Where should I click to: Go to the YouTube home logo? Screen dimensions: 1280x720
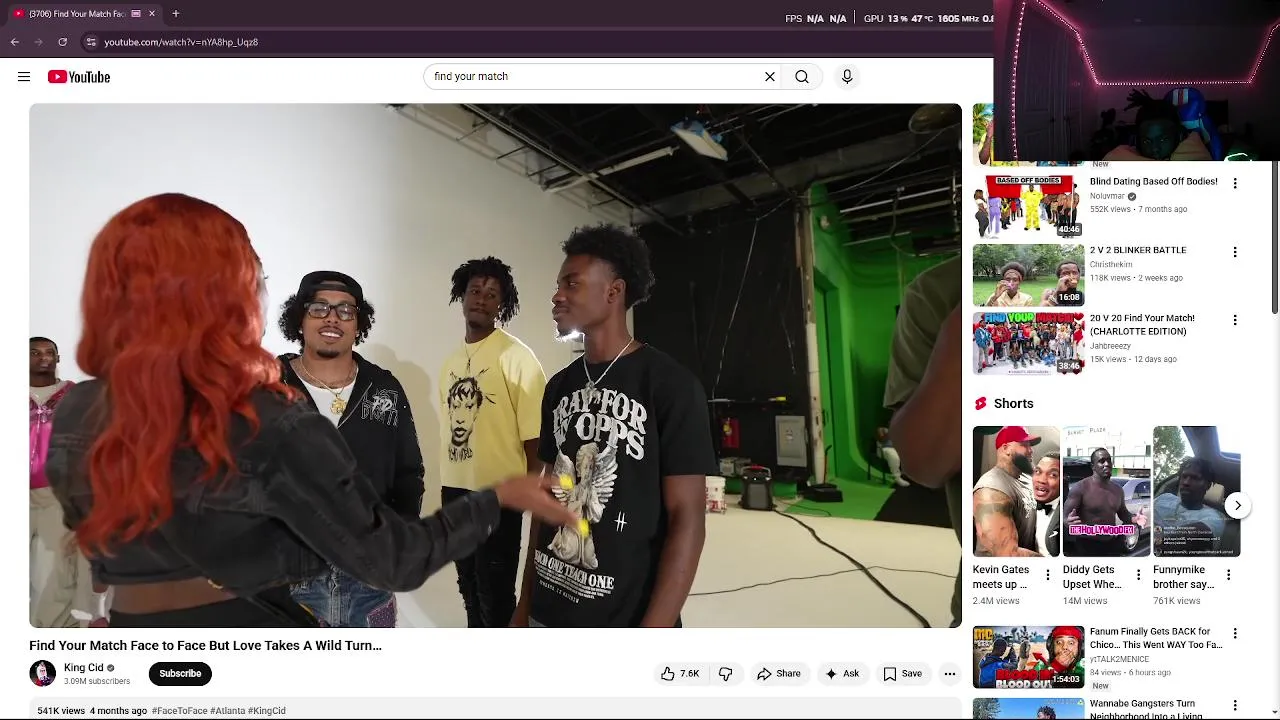(79, 77)
